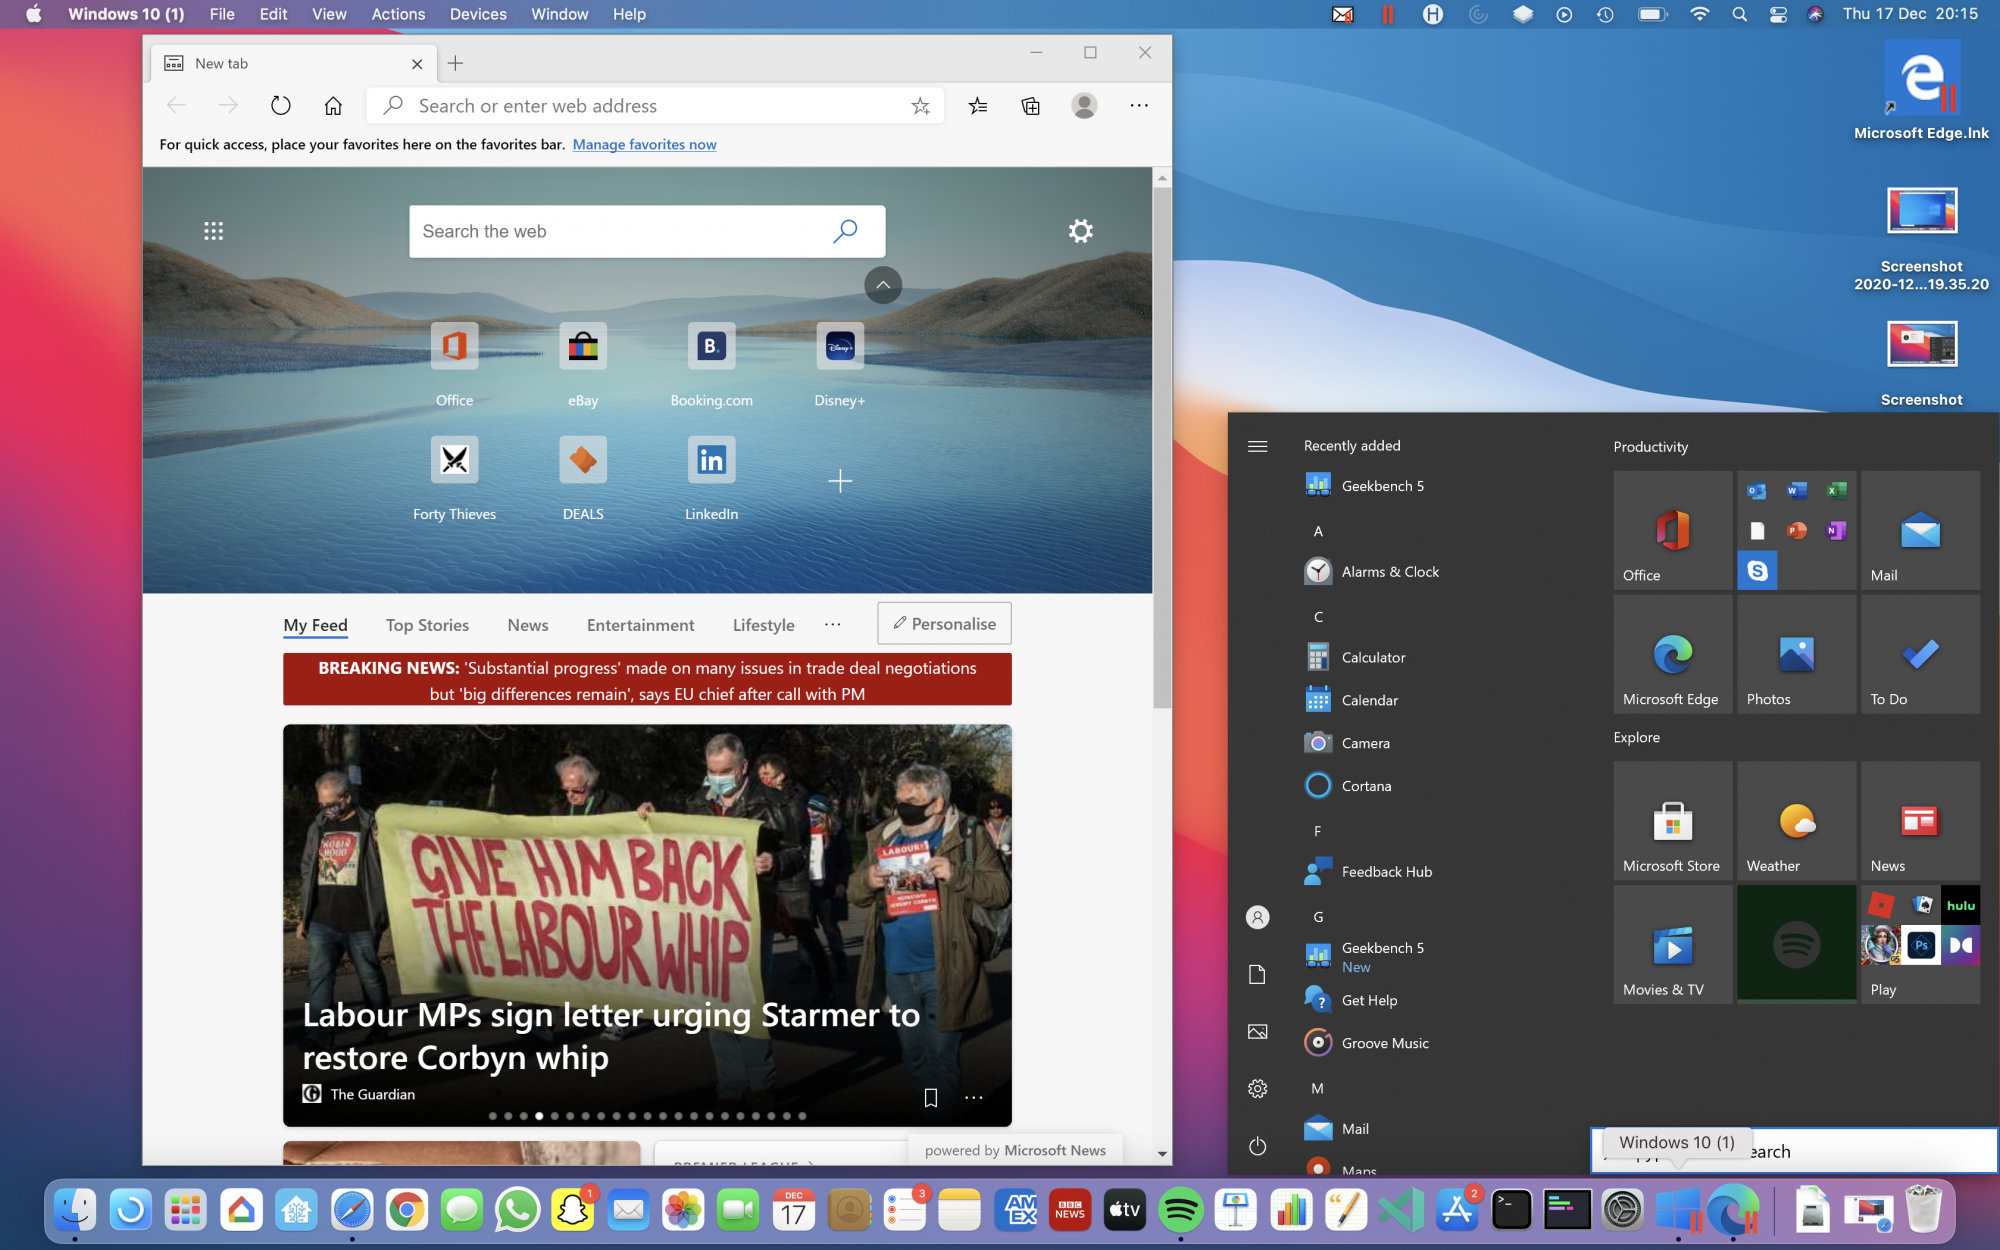Switch to the News feed tab

coord(527,625)
